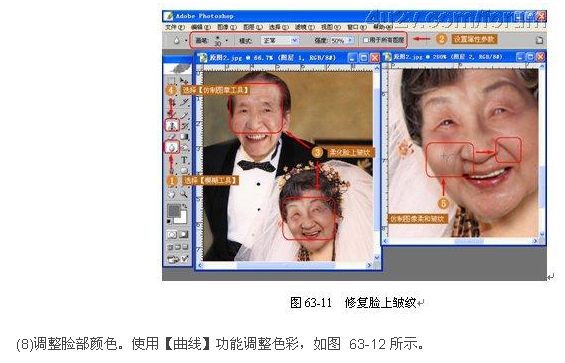The height and width of the screenshot is (363, 565).
Task: Click the feather logo atop the toolbox
Action: coord(177,68)
